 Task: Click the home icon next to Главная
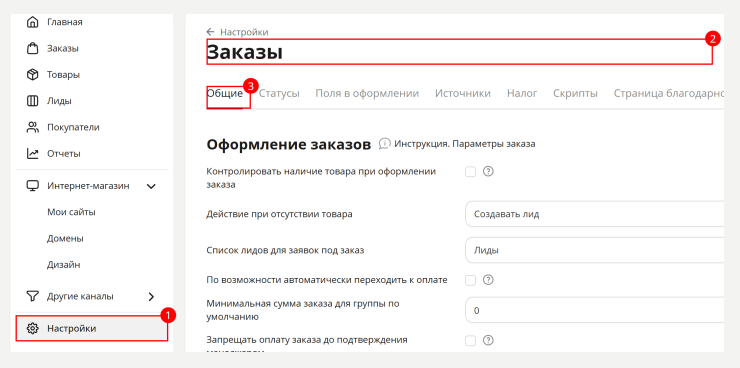[32, 22]
